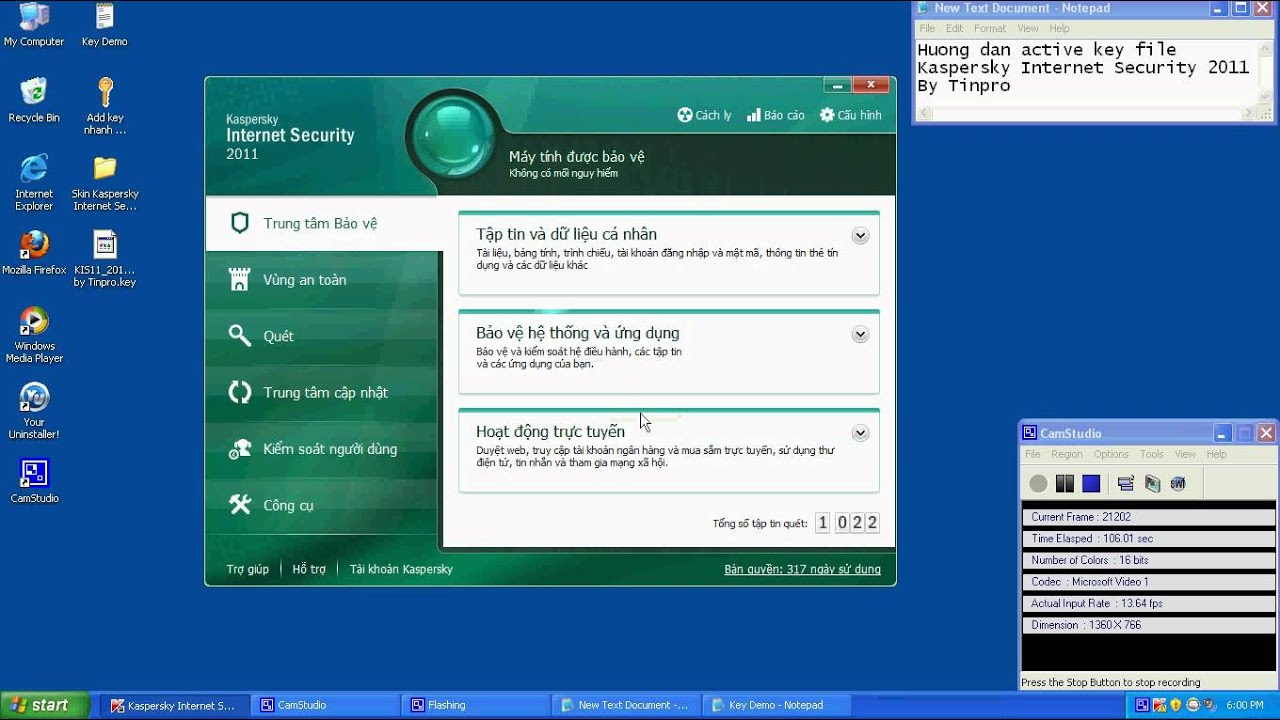1280x720 pixels.
Task: Click inside the Notepad text area
Action: (1087, 71)
